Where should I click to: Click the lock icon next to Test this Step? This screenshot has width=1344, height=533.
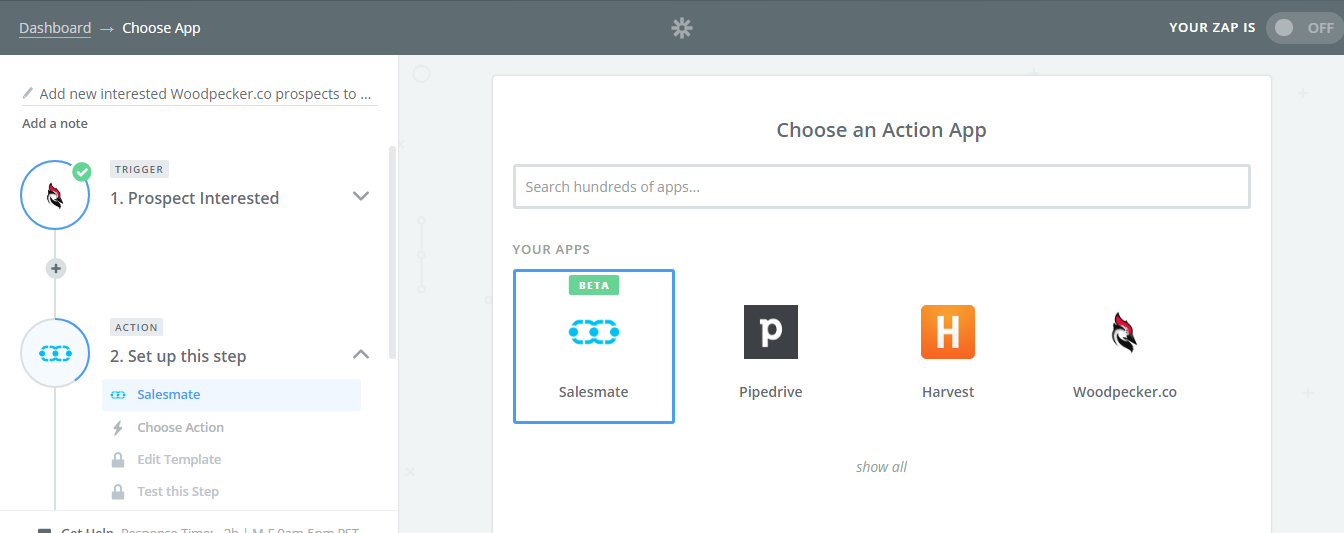tap(118, 492)
